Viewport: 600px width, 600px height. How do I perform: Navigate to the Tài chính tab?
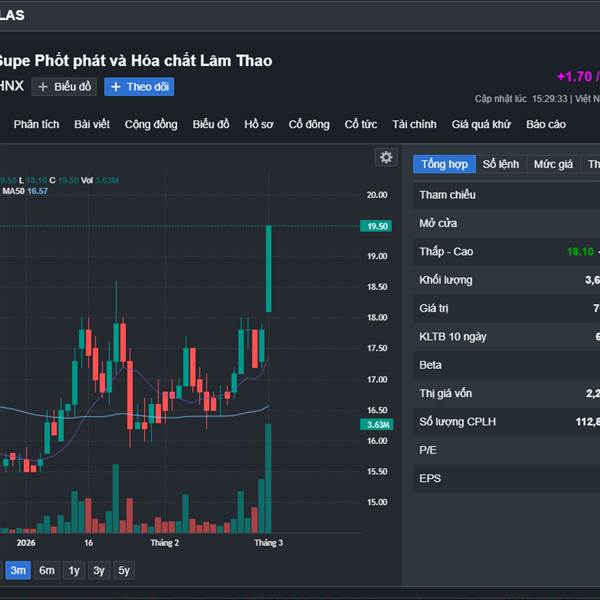tap(414, 124)
